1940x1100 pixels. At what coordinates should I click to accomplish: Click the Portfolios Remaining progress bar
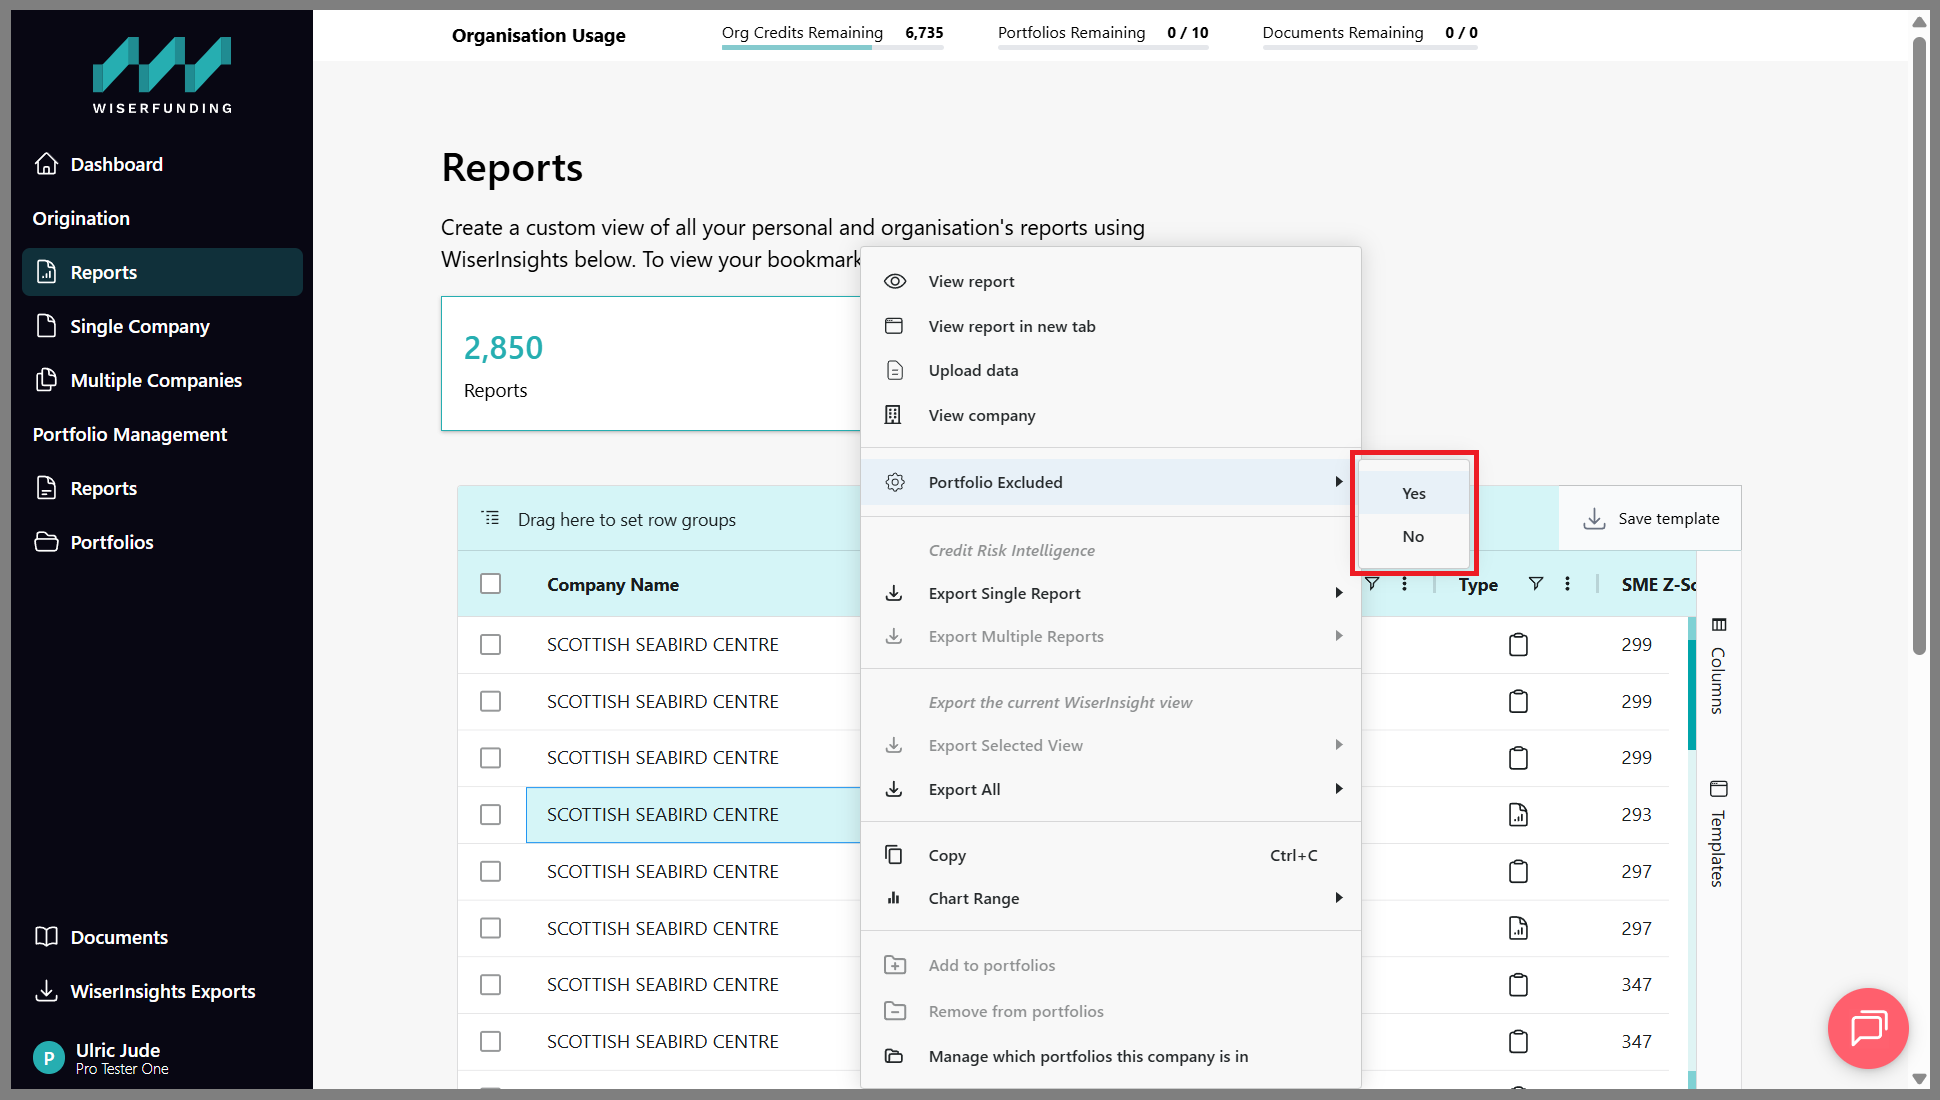pyautogui.click(x=1103, y=47)
